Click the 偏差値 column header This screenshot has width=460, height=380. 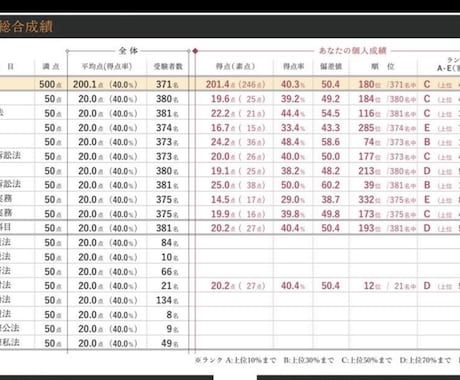click(x=331, y=66)
